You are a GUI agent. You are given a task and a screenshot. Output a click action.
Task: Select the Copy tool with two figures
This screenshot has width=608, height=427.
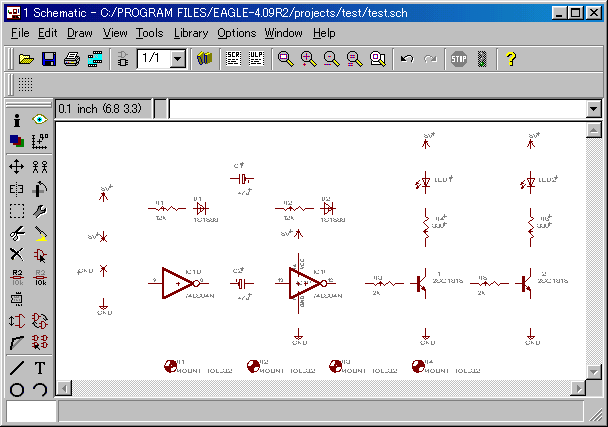(40, 167)
